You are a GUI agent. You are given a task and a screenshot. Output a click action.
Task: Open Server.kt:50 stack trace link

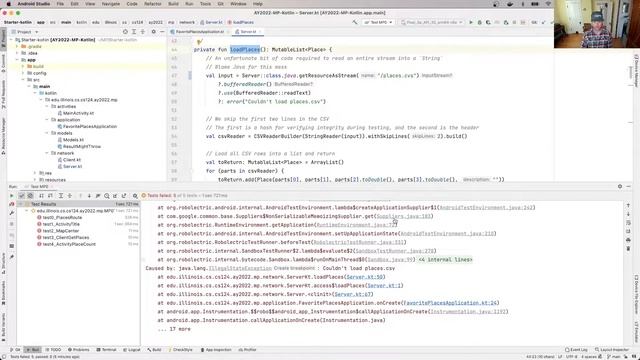coord(364,277)
